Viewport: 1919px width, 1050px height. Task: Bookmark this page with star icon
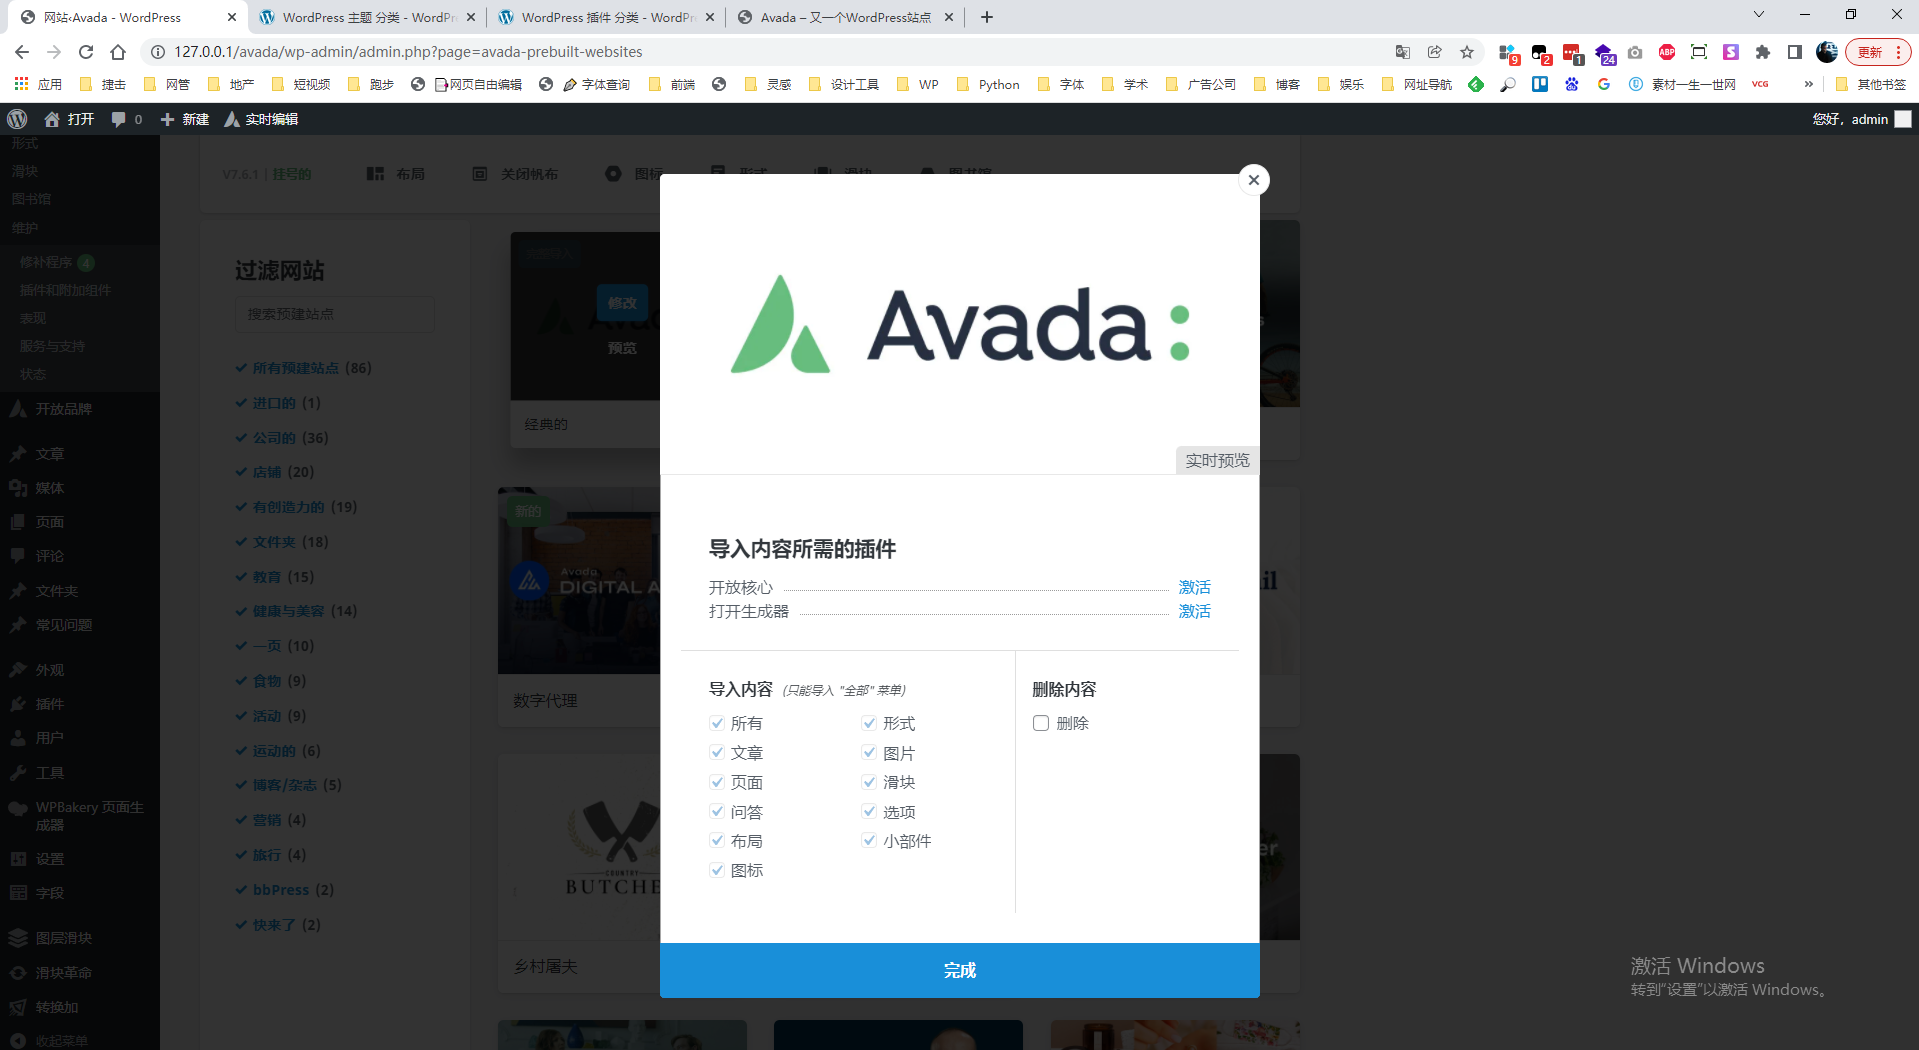[1467, 52]
